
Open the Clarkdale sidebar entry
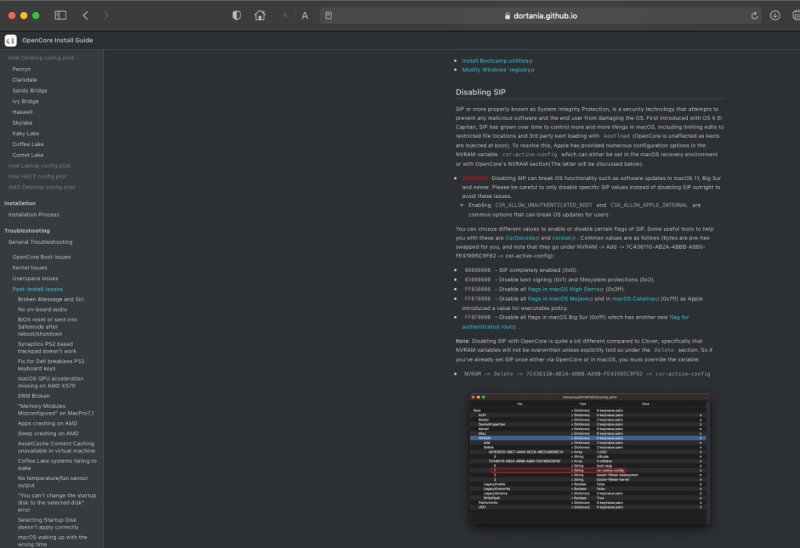pos(24,80)
